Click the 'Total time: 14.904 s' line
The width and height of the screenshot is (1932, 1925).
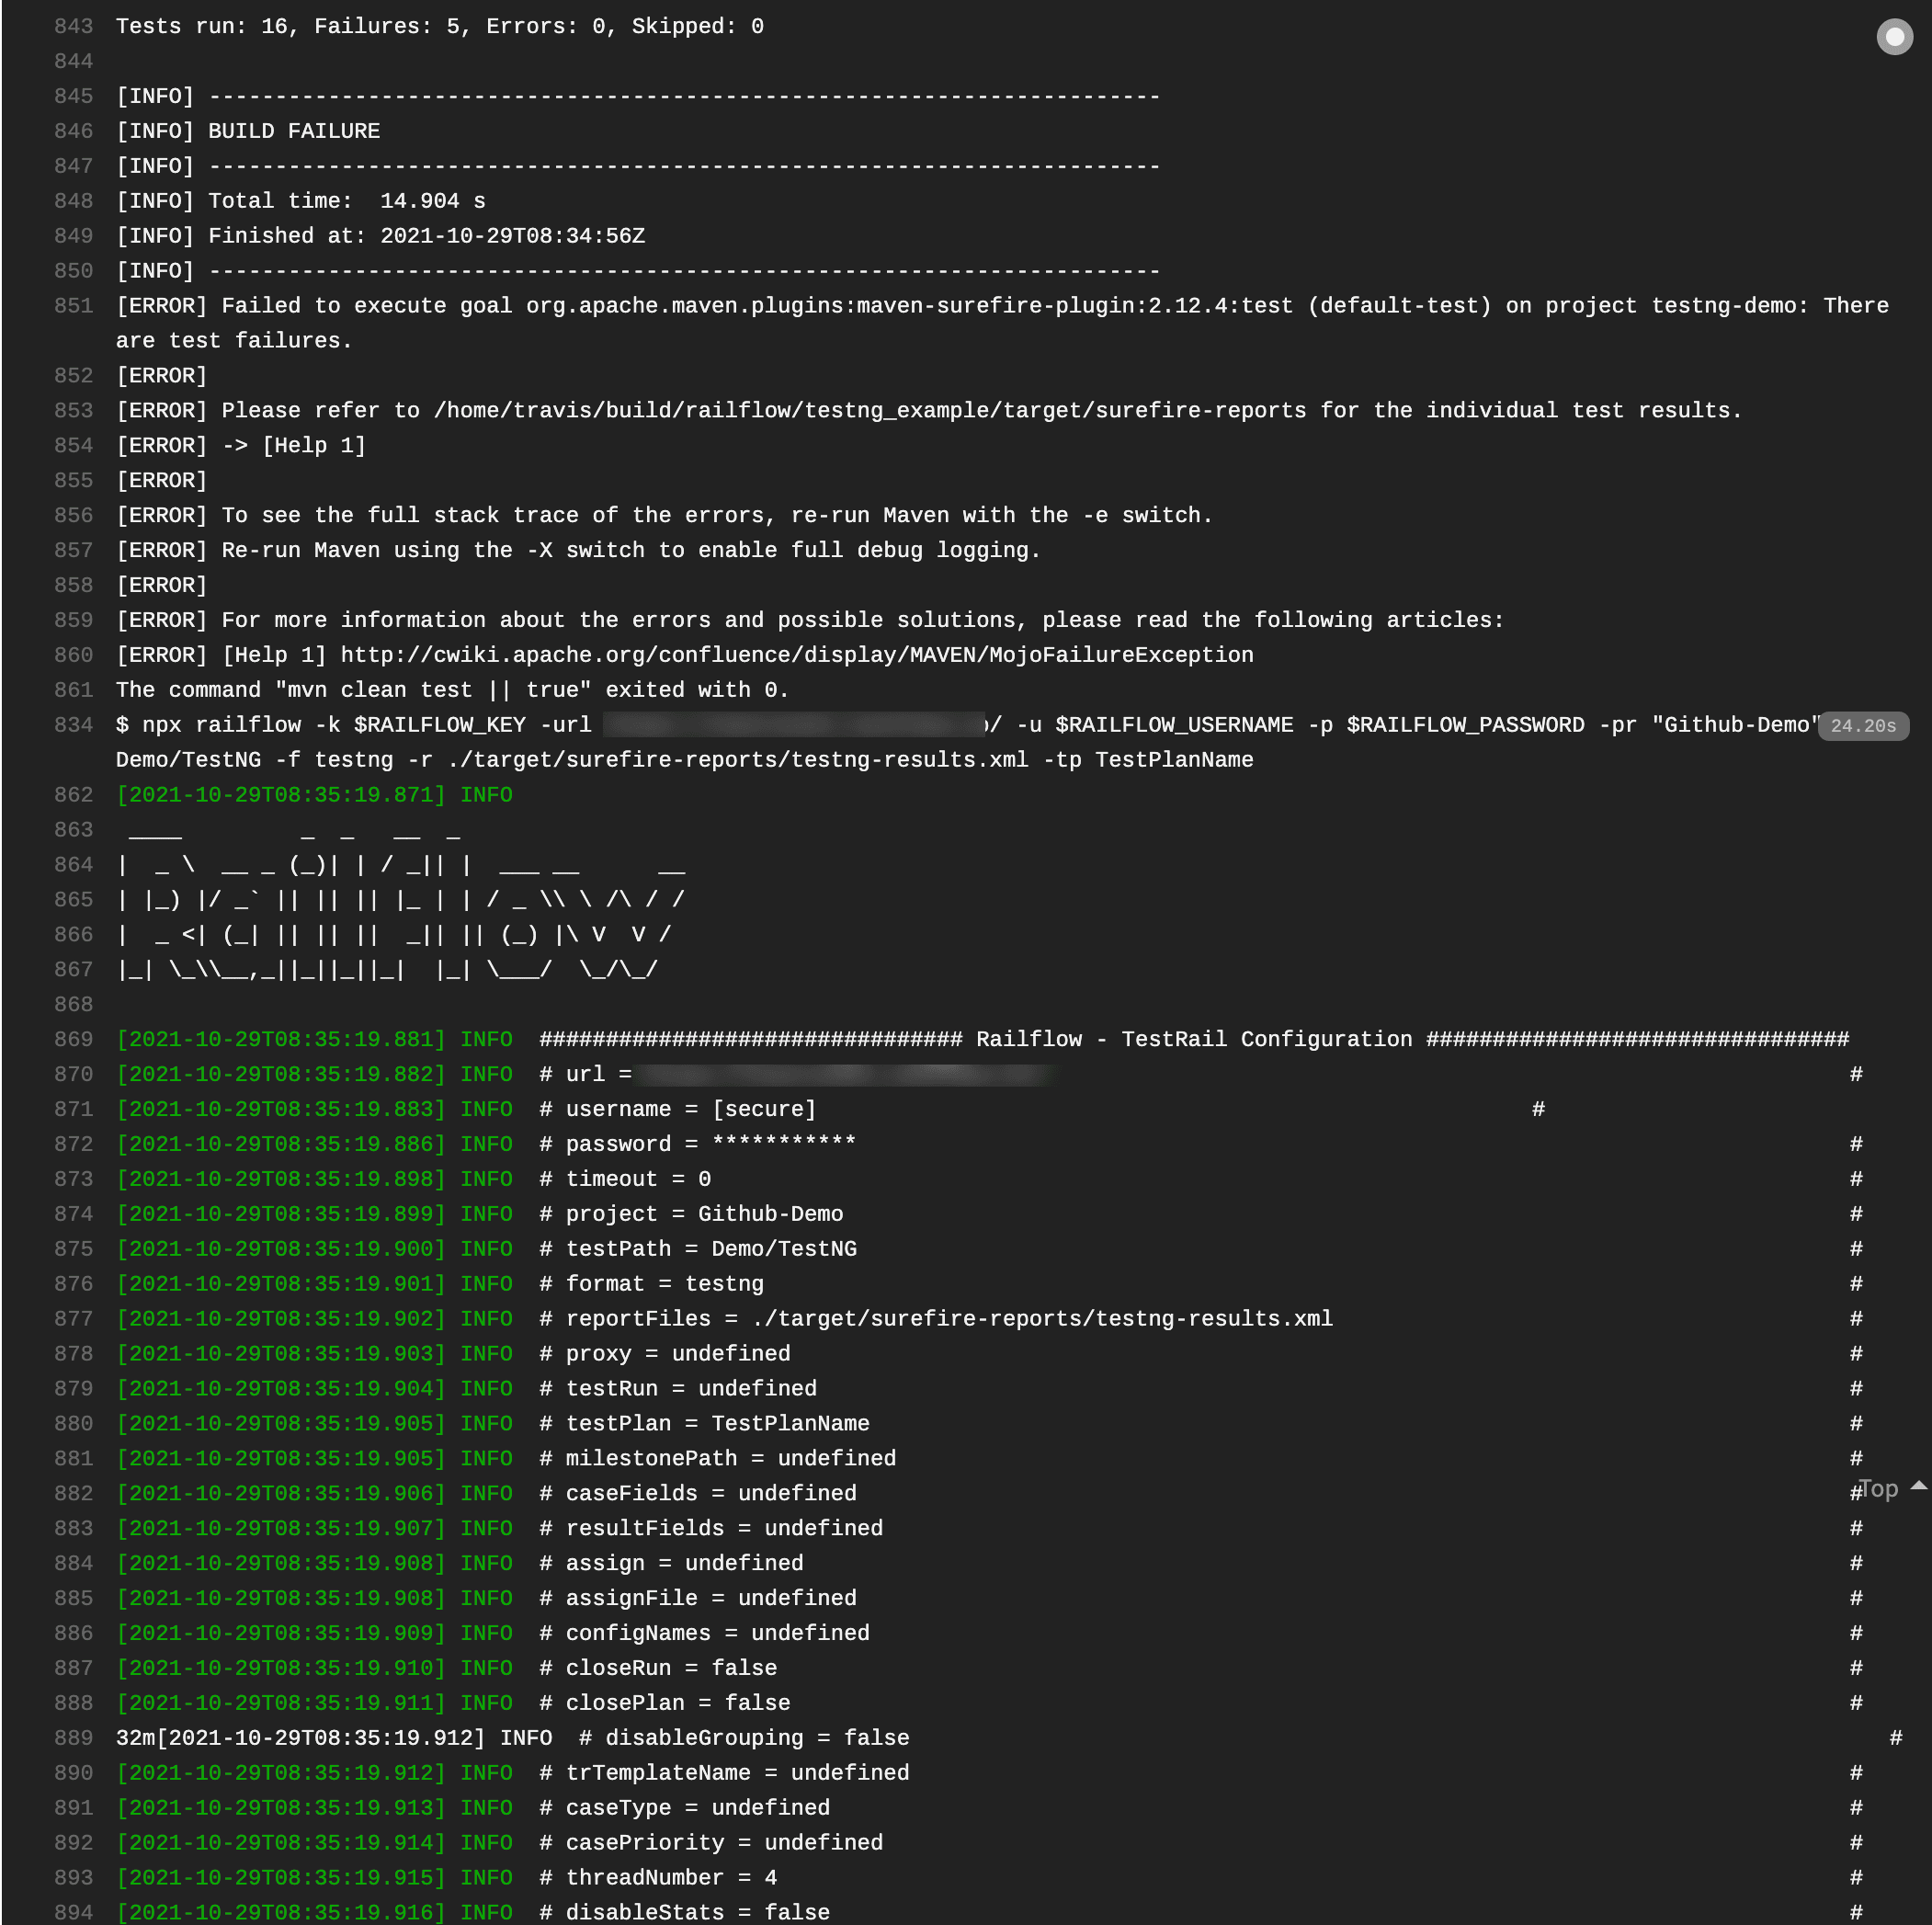[301, 202]
